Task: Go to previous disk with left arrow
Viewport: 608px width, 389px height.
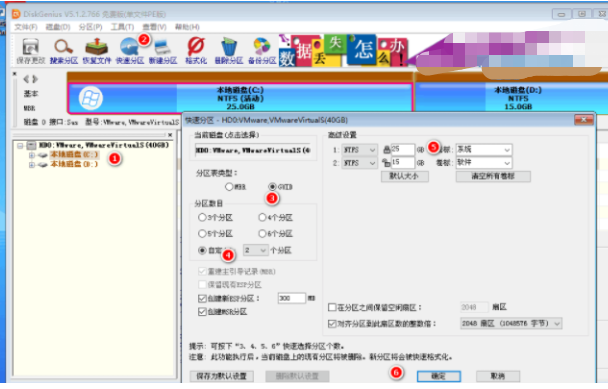Action: 26,79
